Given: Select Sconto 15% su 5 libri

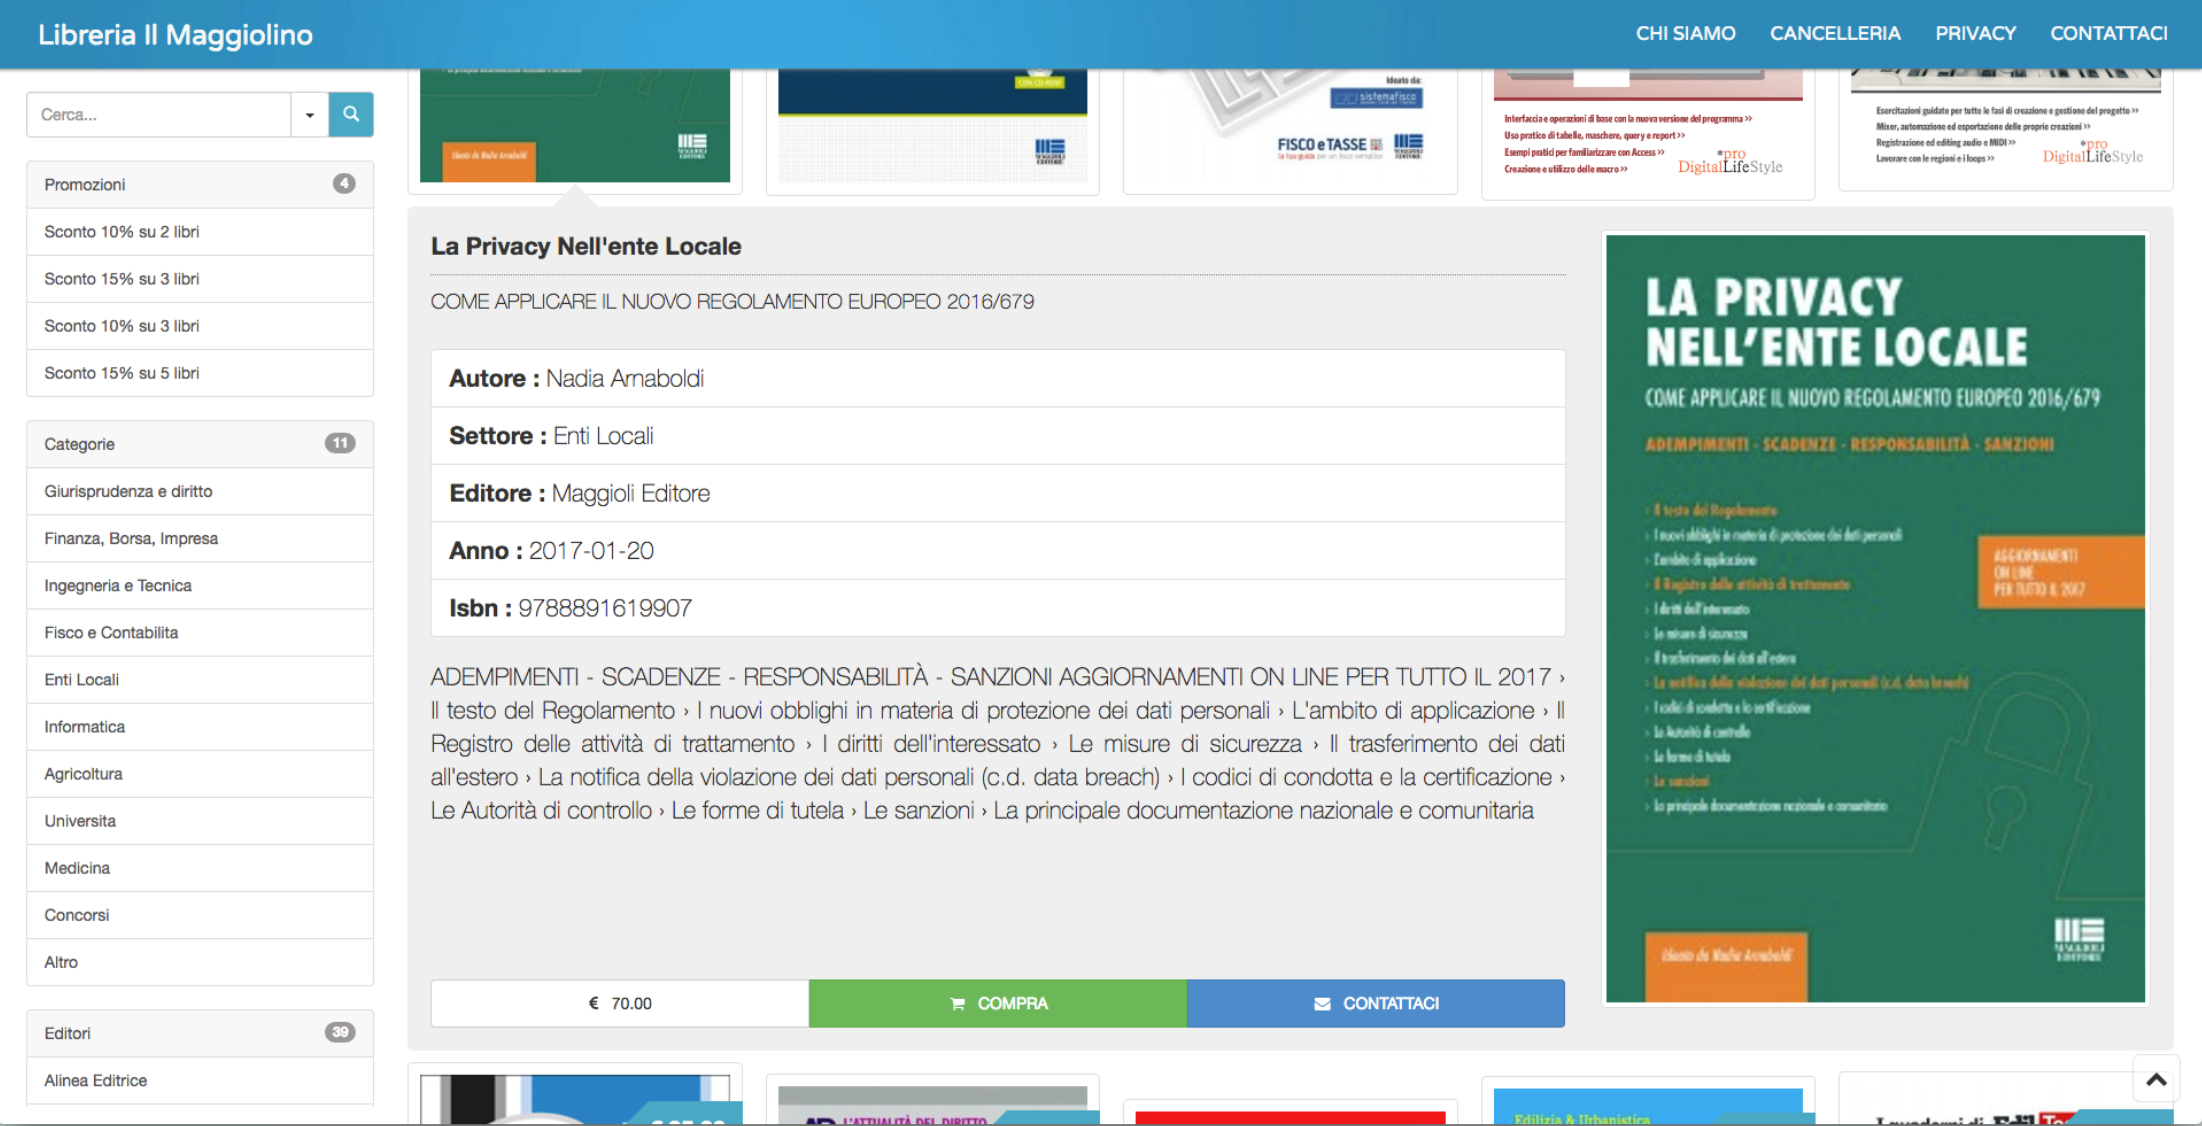Looking at the screenshot, I should [x=200, y=372].
